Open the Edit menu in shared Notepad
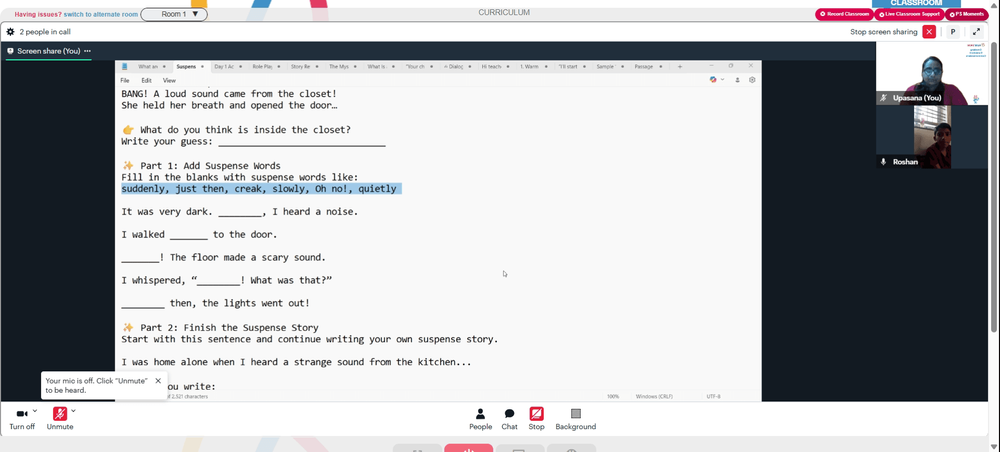The height and width of the screenshot is (452, 1000). (x=147, y=80)
